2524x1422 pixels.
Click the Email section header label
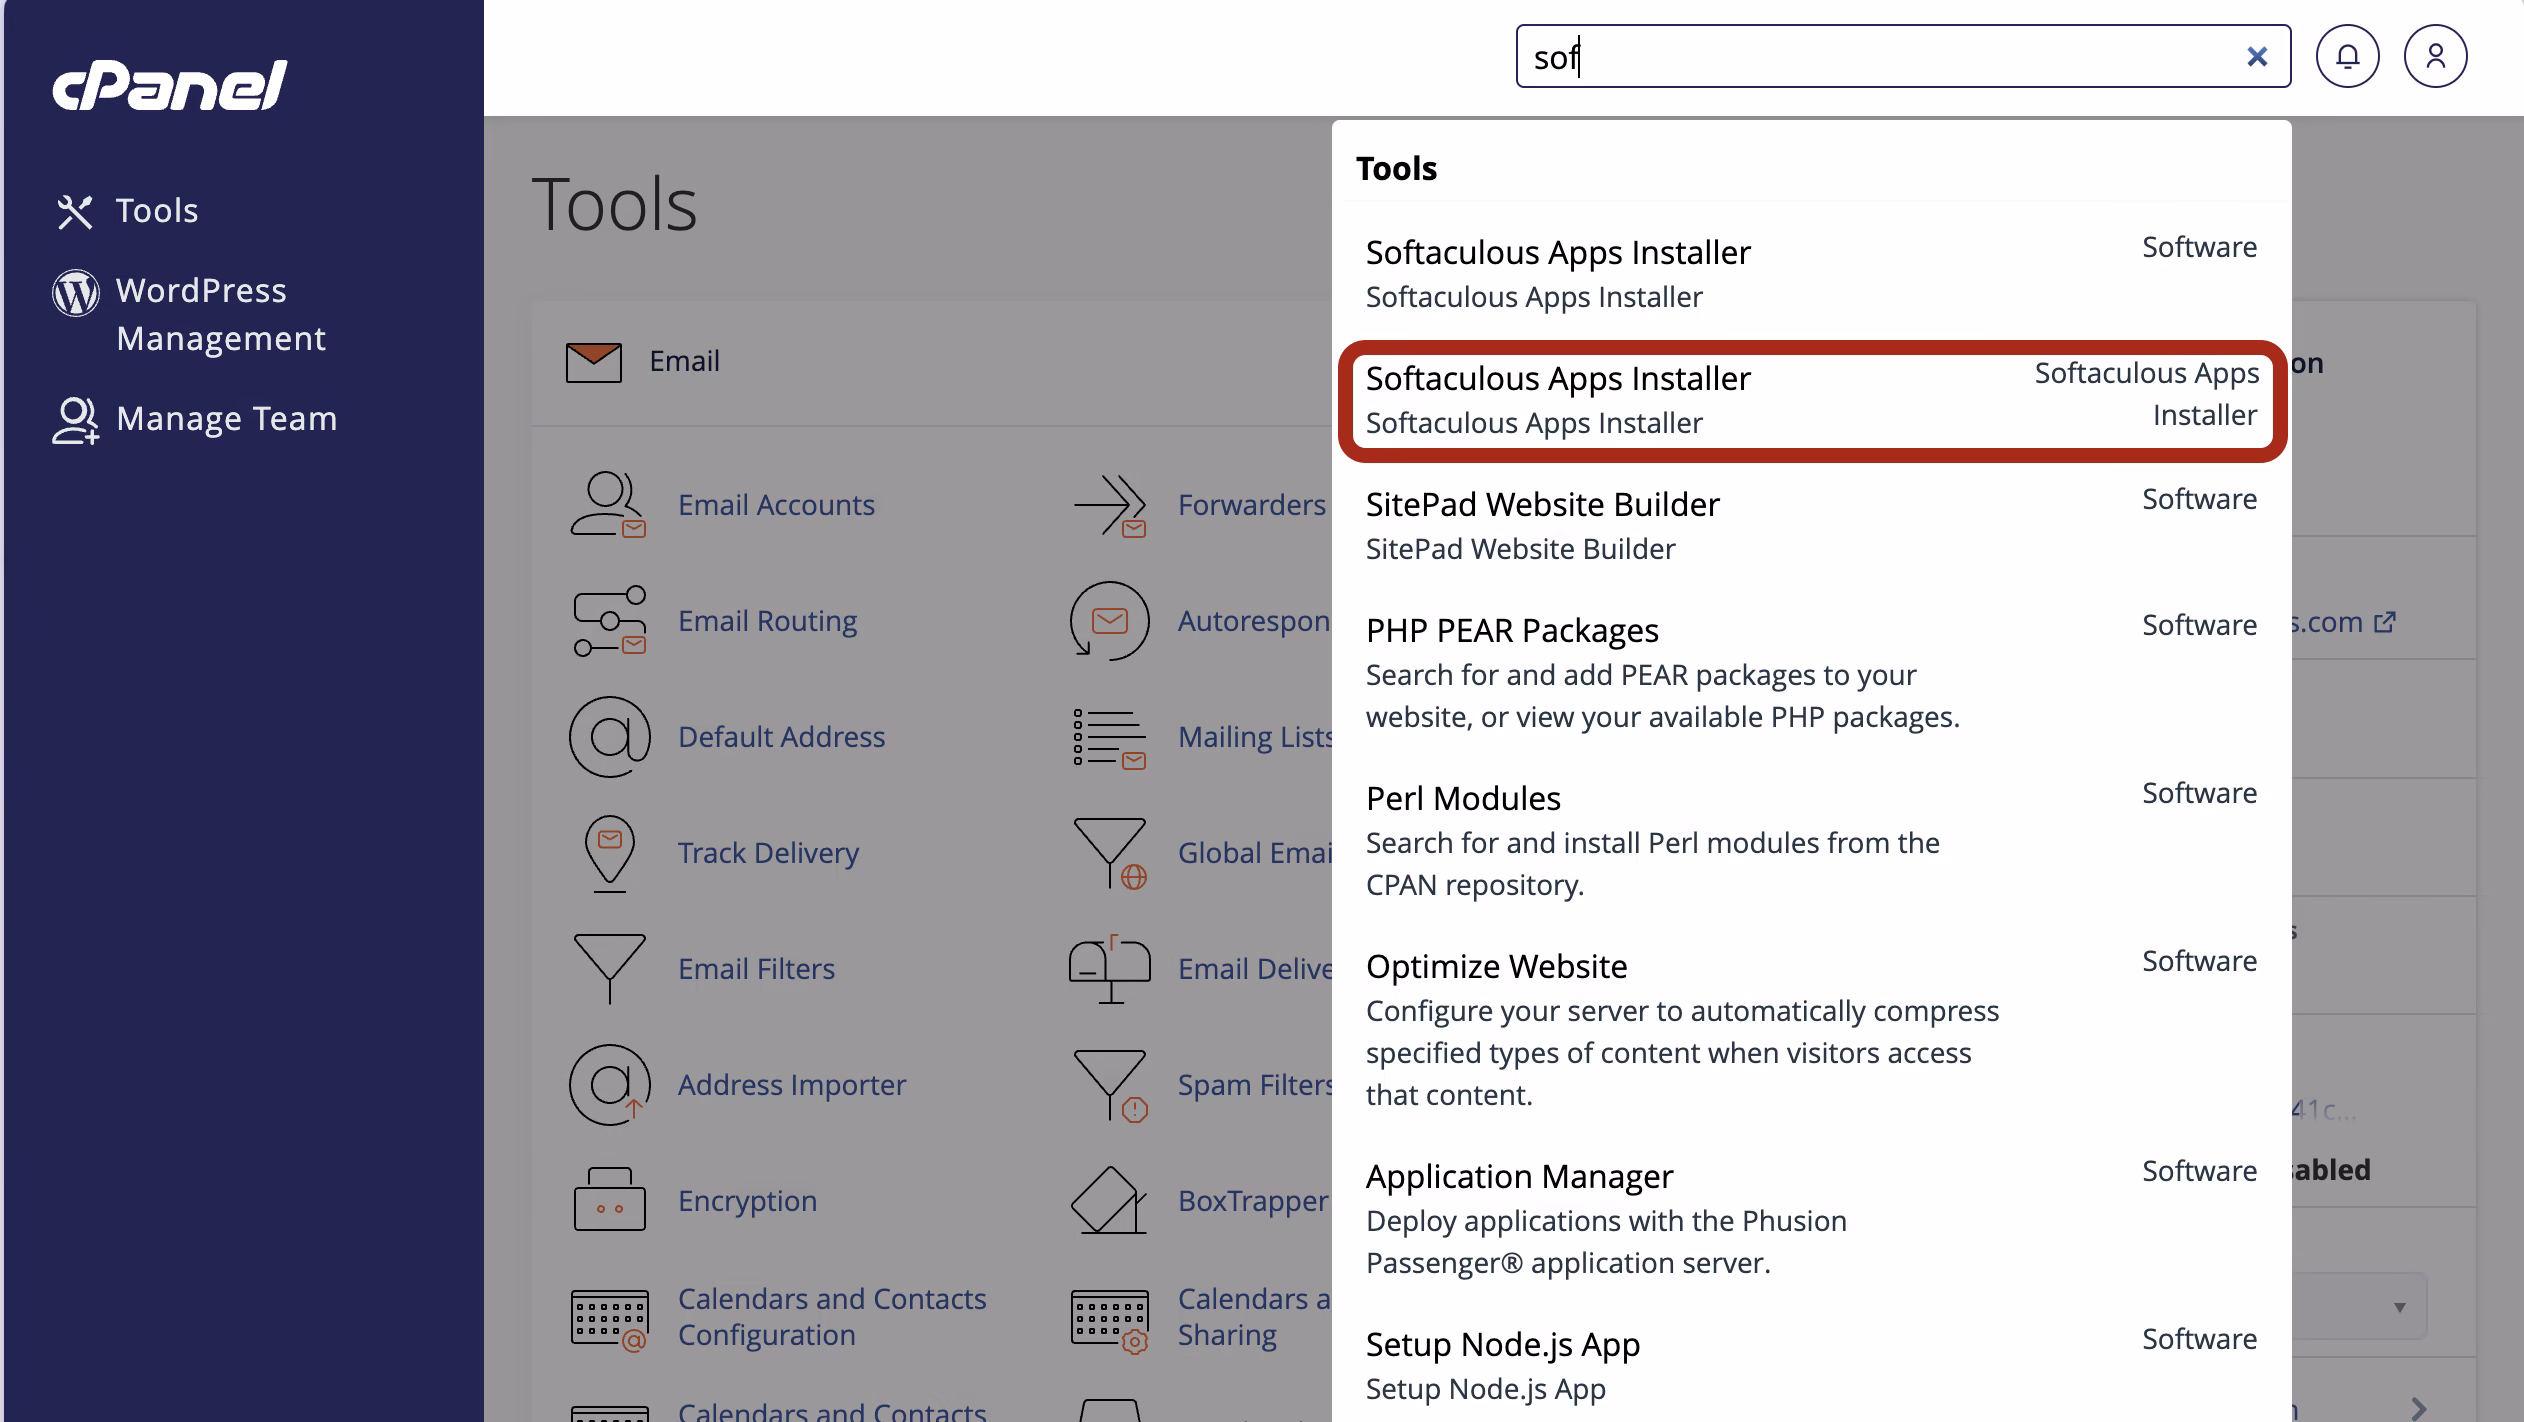coord(684,361)
